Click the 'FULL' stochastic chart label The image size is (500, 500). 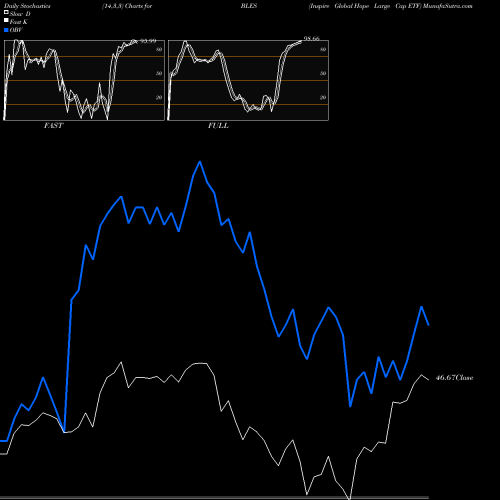[x=218, y=126]
